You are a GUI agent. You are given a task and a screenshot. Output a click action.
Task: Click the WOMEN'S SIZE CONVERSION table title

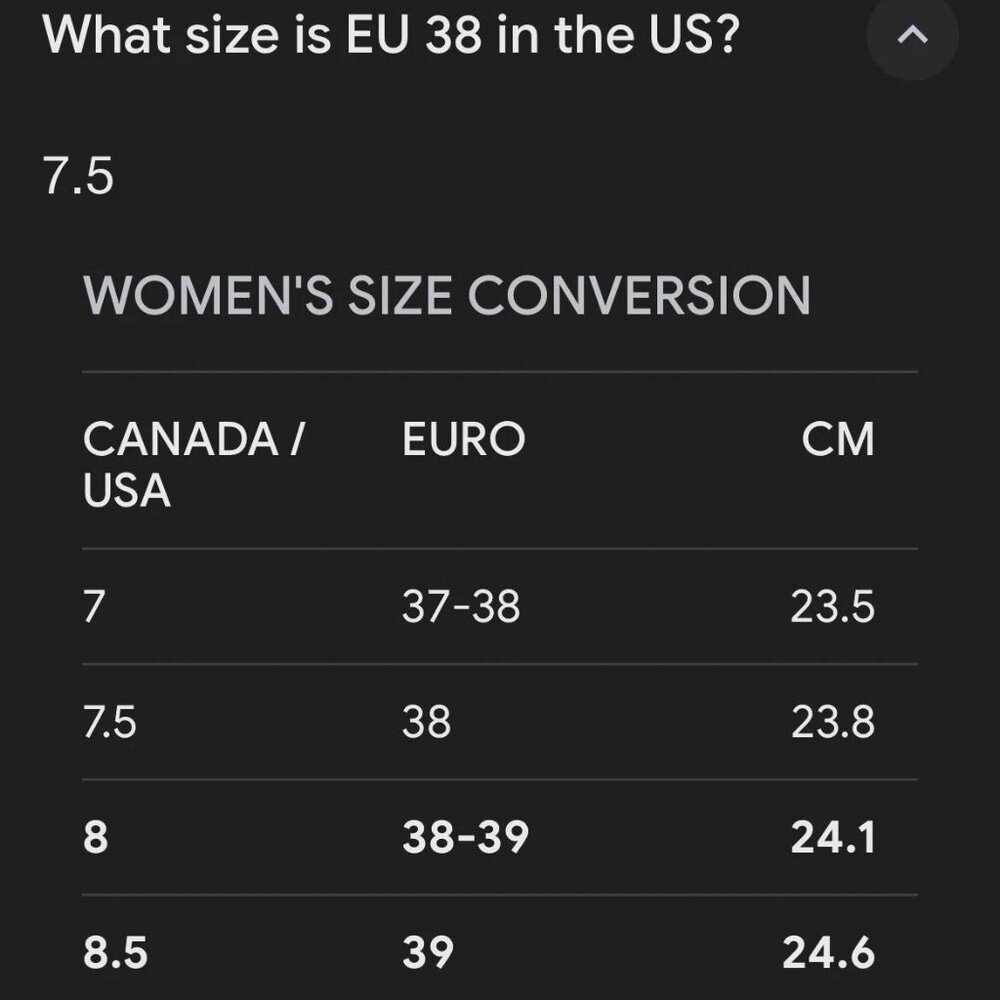pos(446,295)
